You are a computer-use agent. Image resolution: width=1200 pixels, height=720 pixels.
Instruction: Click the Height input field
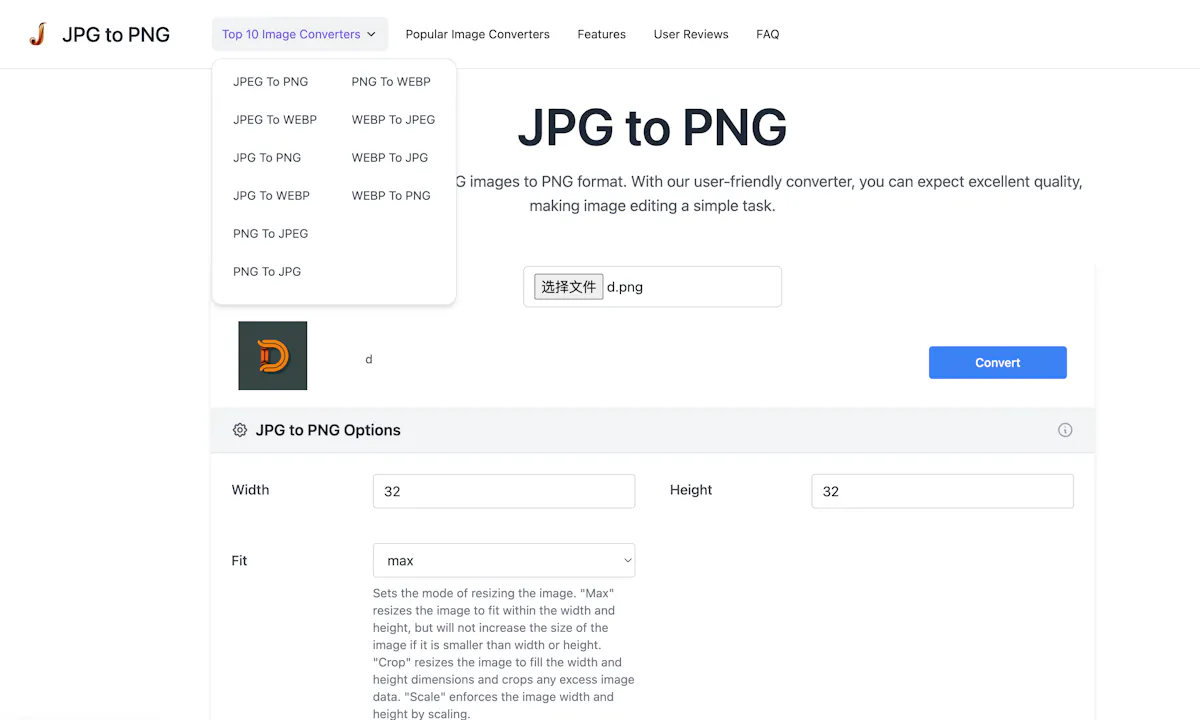(942, 491)
